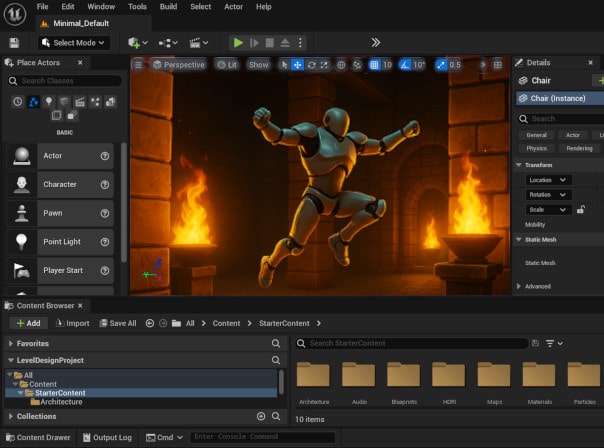Click the Eject button in play controls

[x=285, y=43]
